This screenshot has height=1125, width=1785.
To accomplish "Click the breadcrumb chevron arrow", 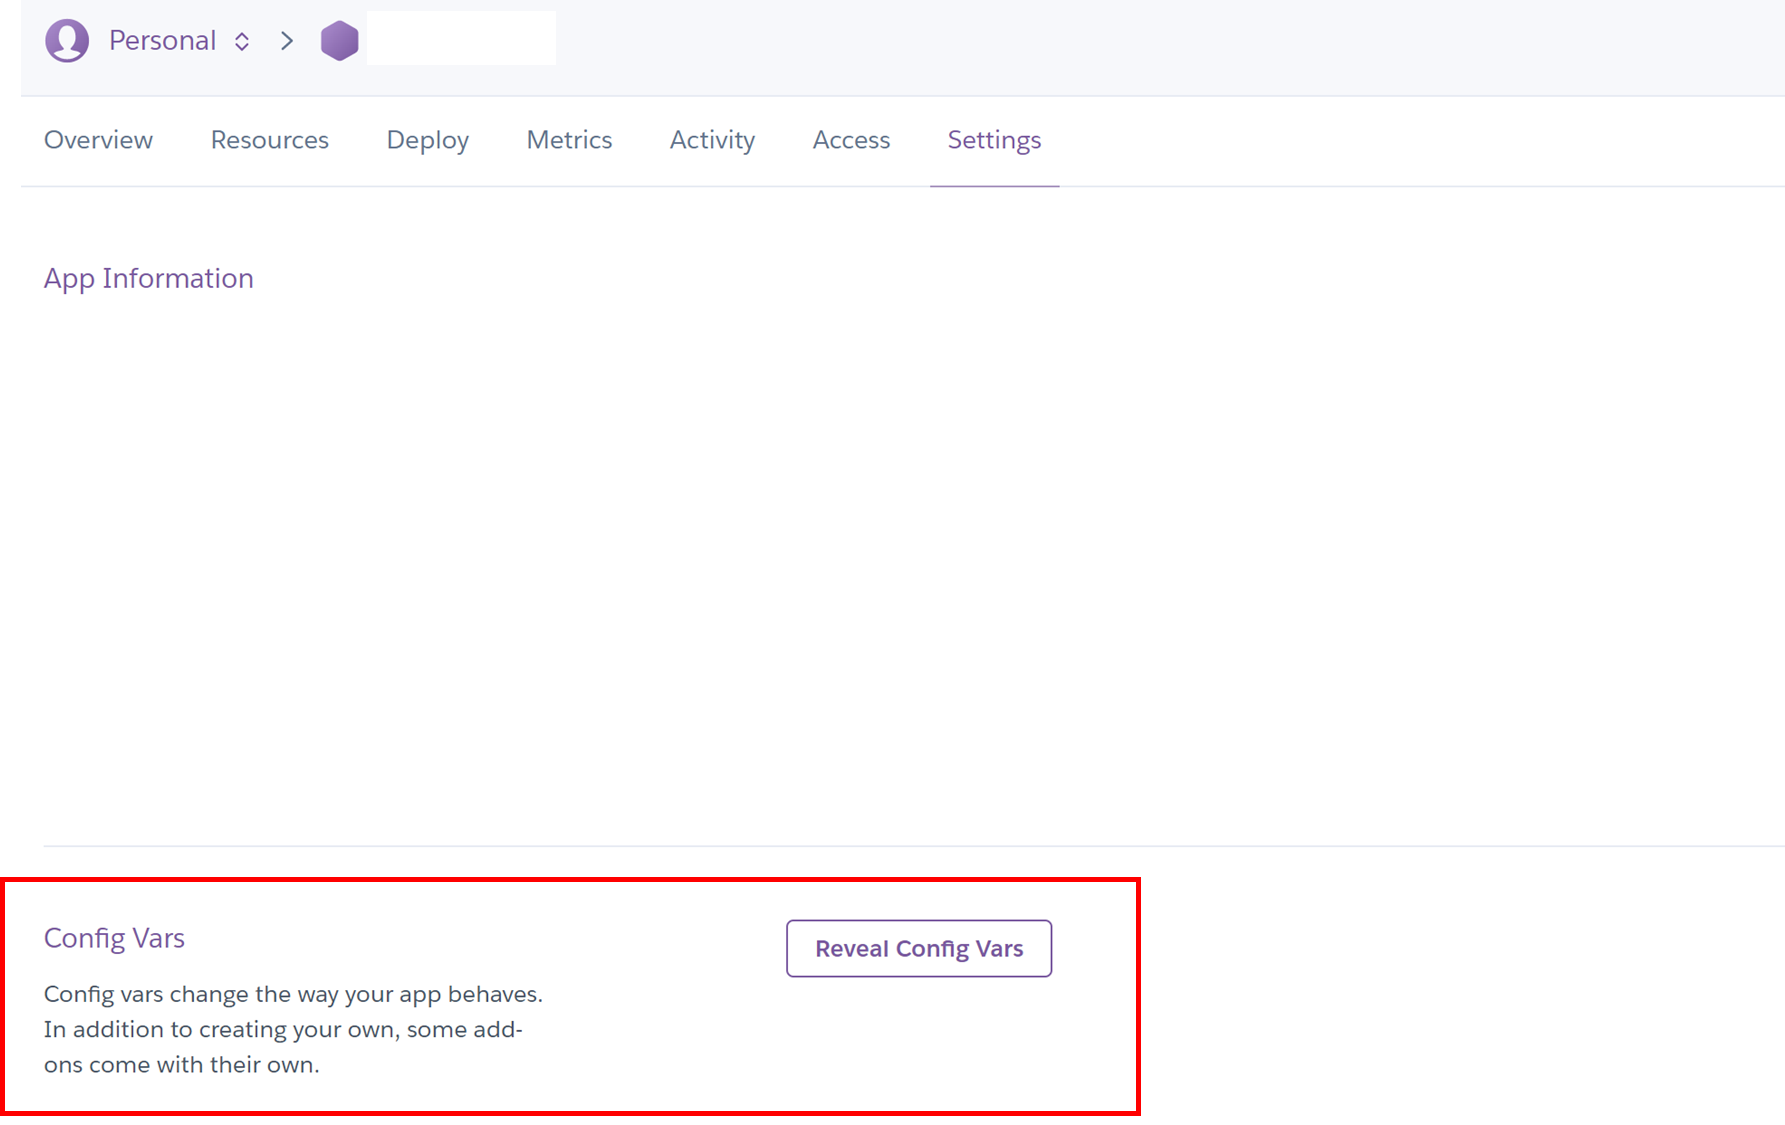I will [287, 41].
